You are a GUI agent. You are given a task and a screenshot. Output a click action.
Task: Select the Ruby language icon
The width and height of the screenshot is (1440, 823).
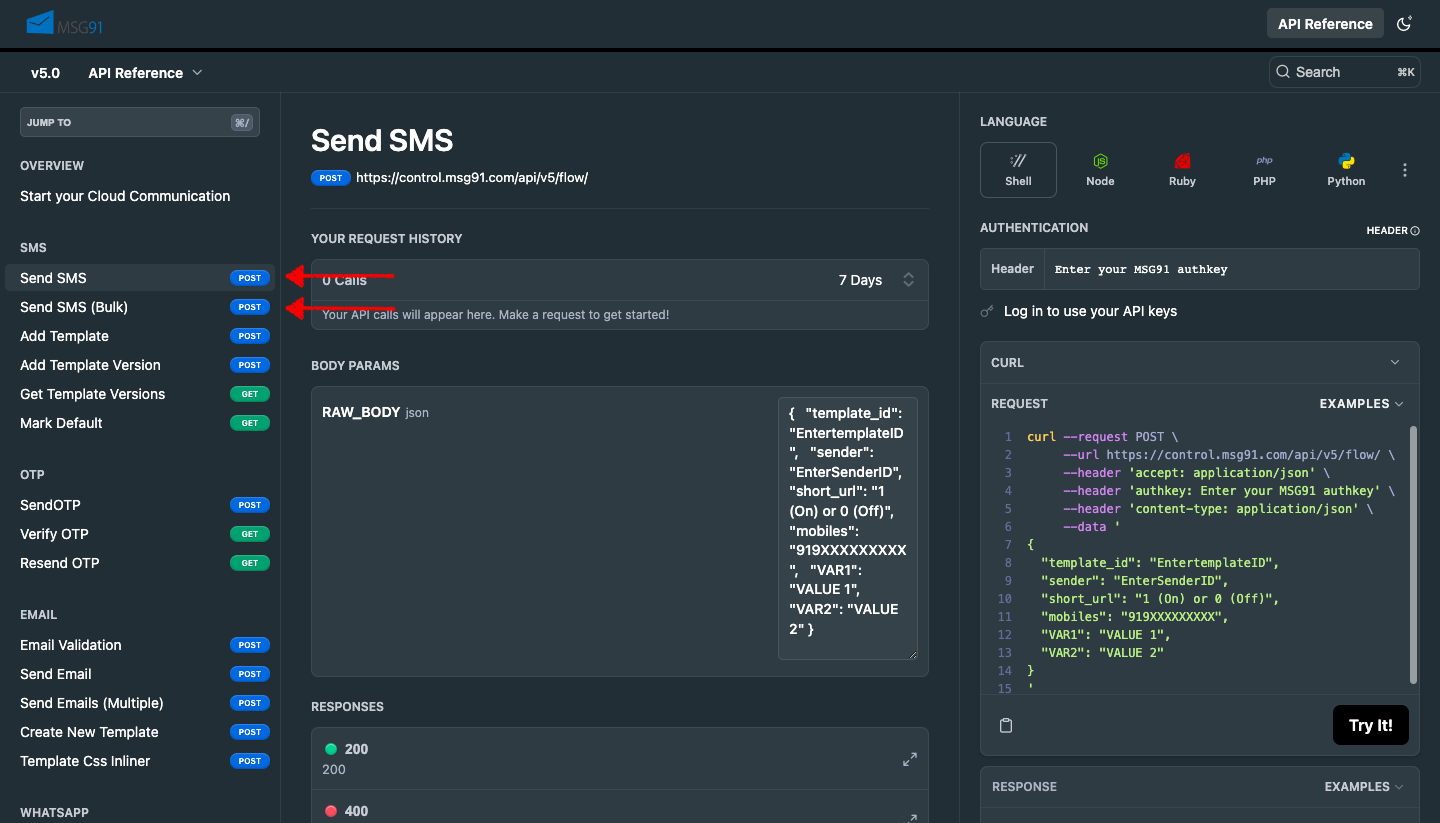1182,170
